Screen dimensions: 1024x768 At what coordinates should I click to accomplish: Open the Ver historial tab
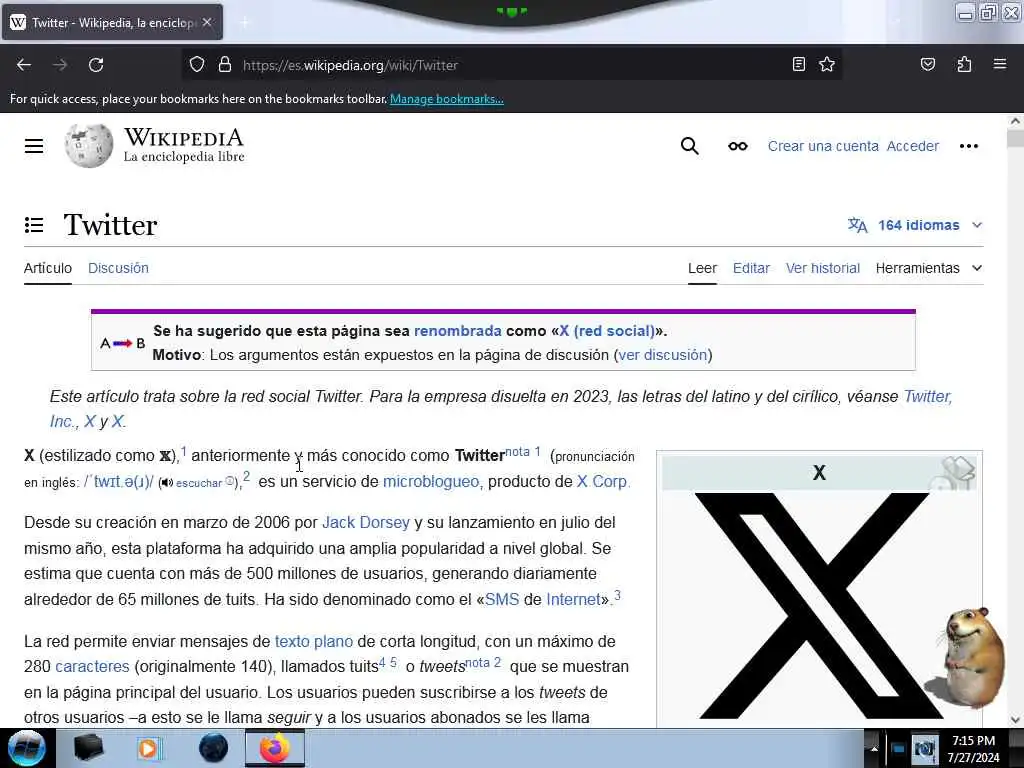822,268
